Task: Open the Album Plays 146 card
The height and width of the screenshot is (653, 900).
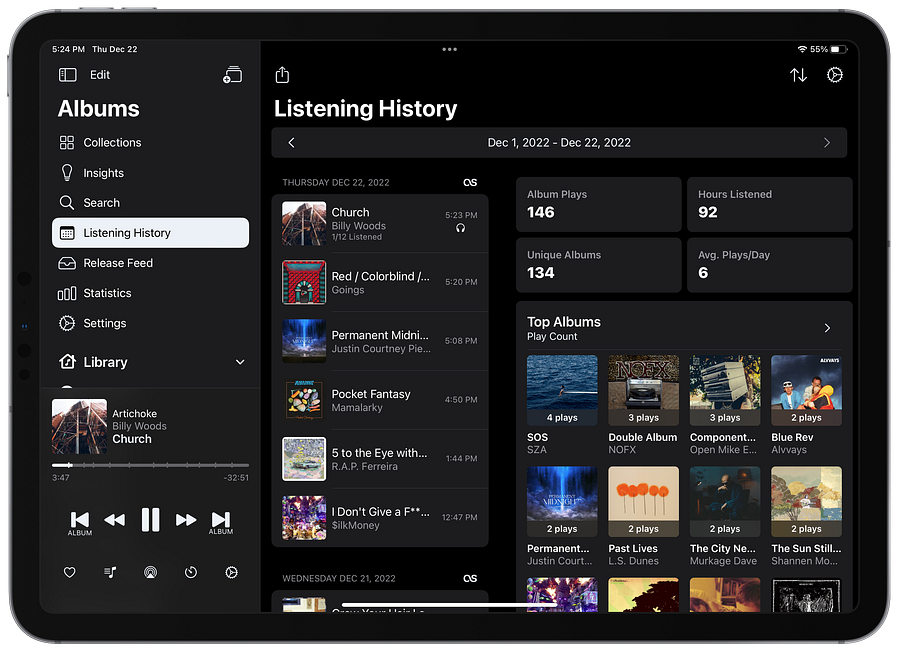Action: 599,204
